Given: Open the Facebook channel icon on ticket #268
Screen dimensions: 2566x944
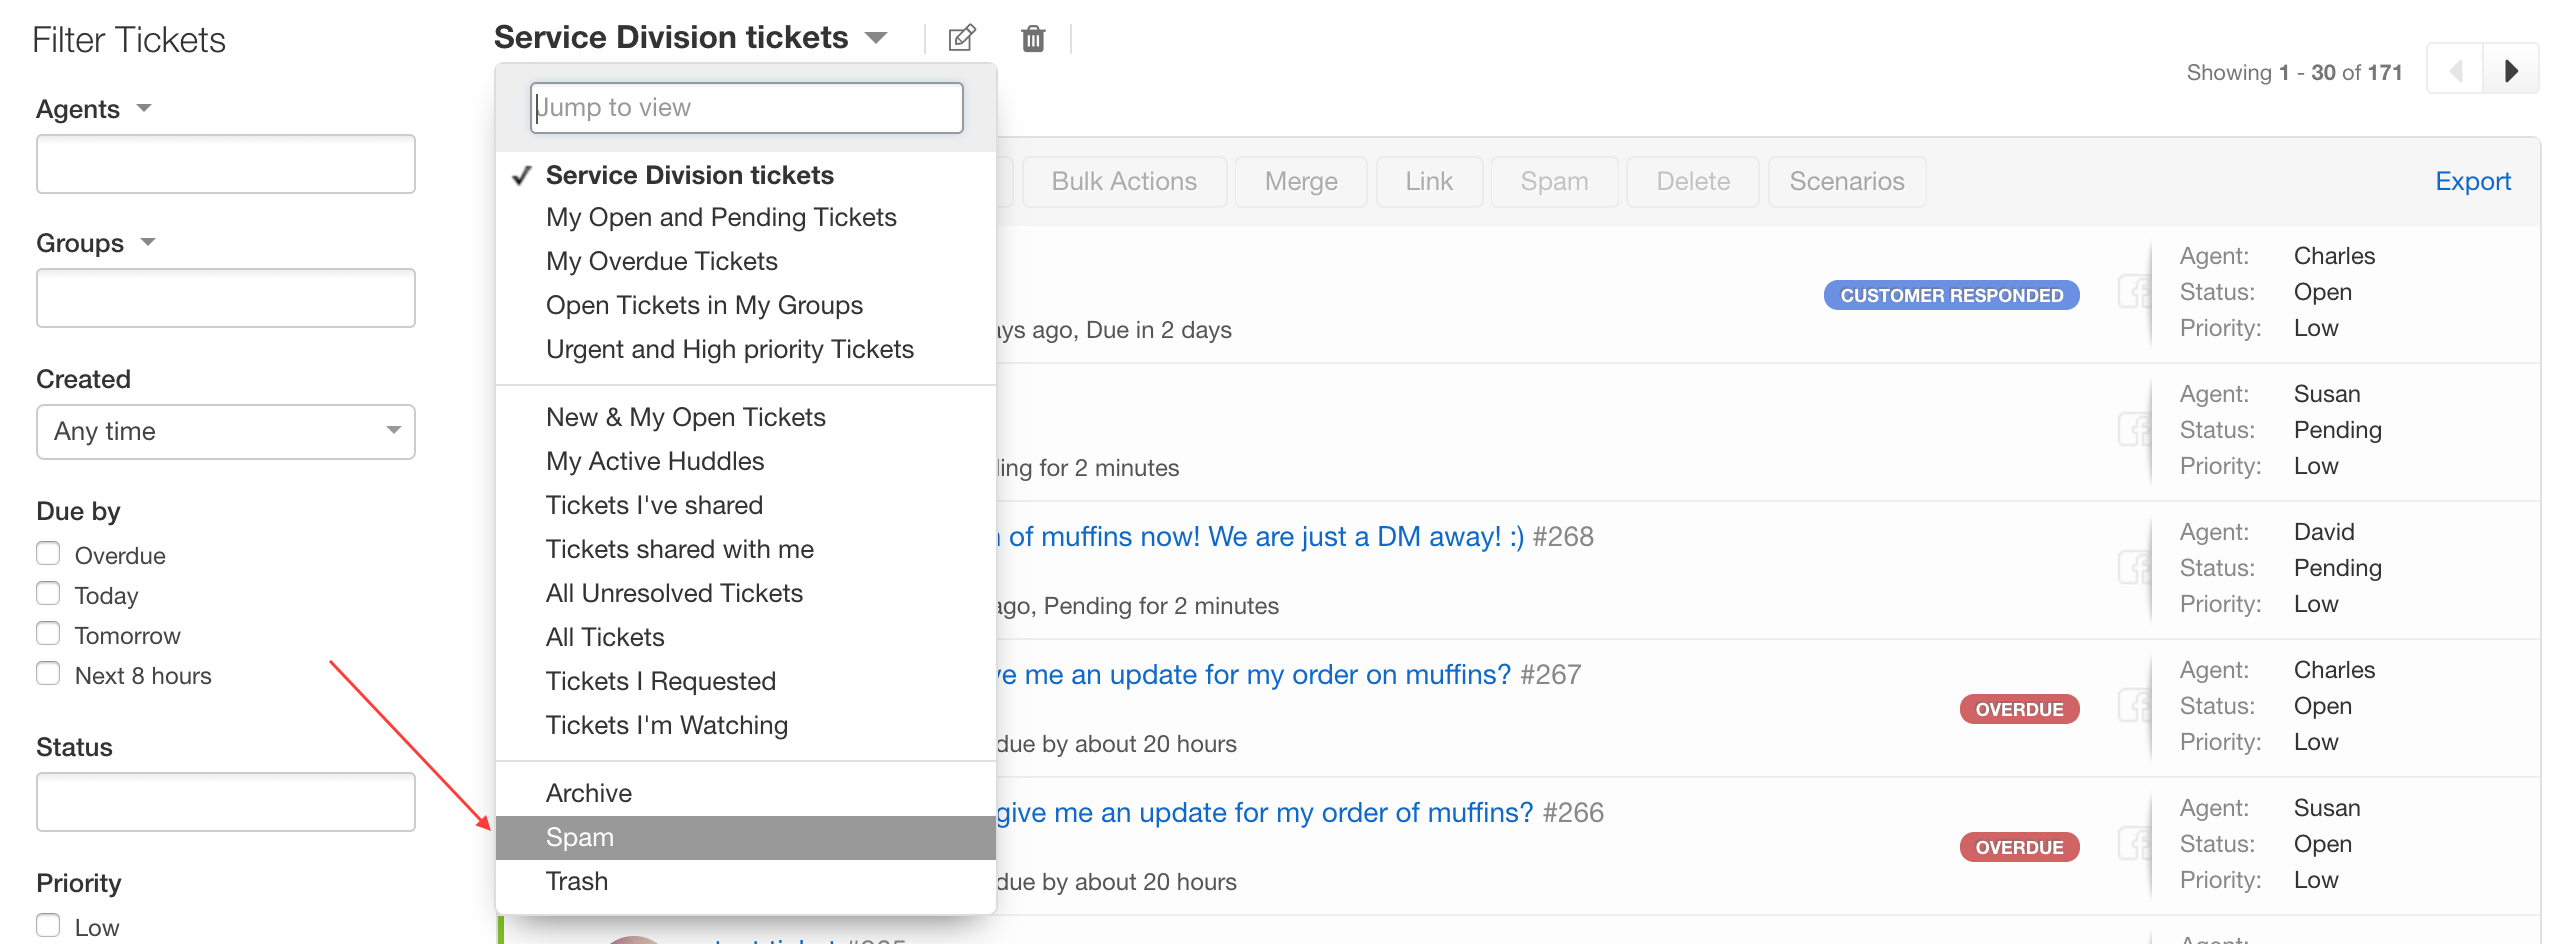Looking at the screenshot, I should point(2136,567).
